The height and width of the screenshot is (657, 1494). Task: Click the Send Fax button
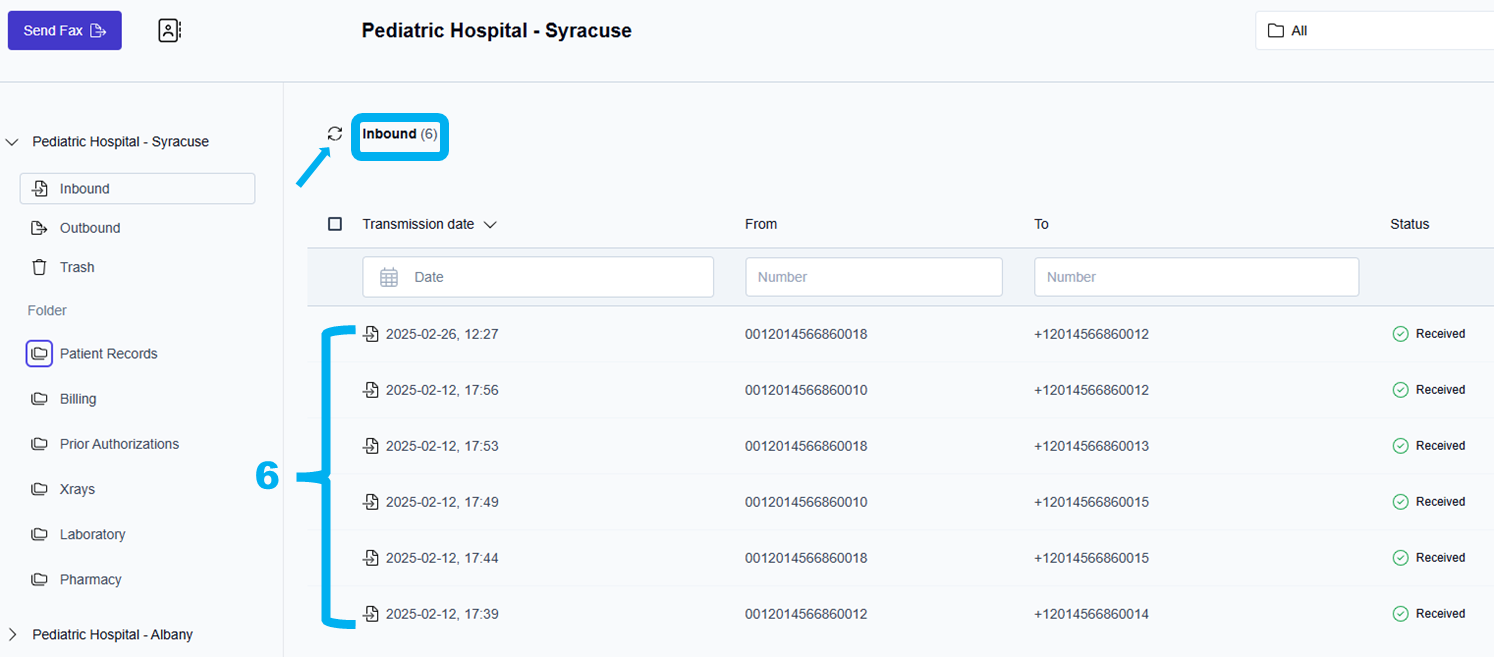(x=65, y=31)
